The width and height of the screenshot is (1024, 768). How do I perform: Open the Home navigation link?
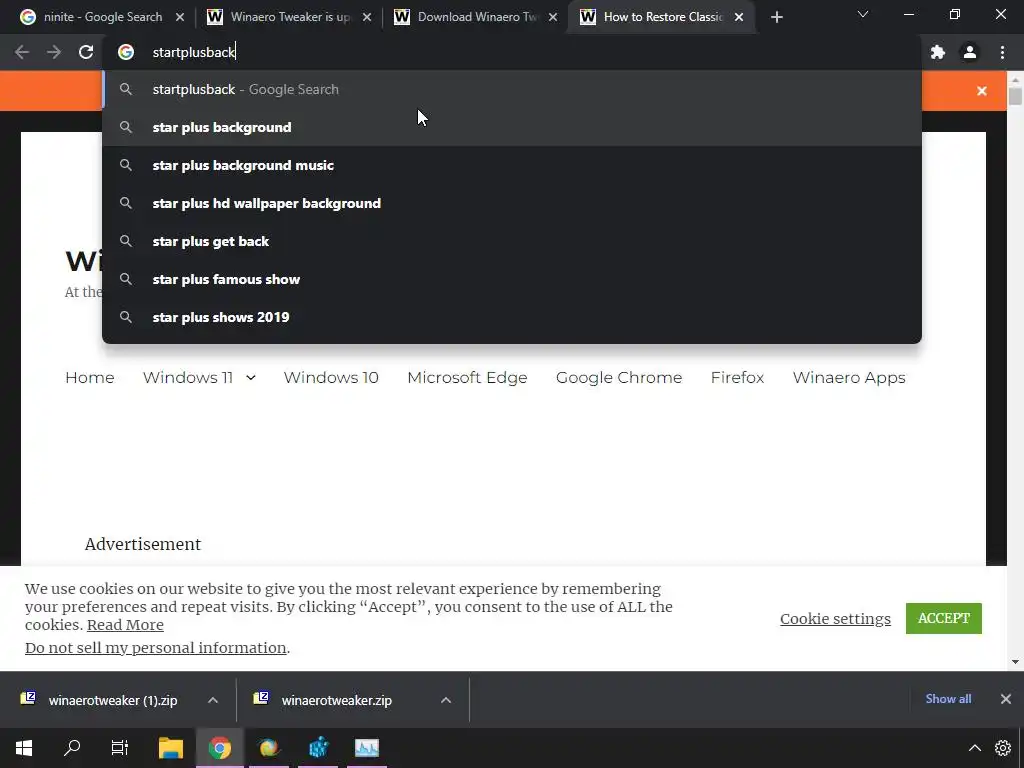coord(89,377)
